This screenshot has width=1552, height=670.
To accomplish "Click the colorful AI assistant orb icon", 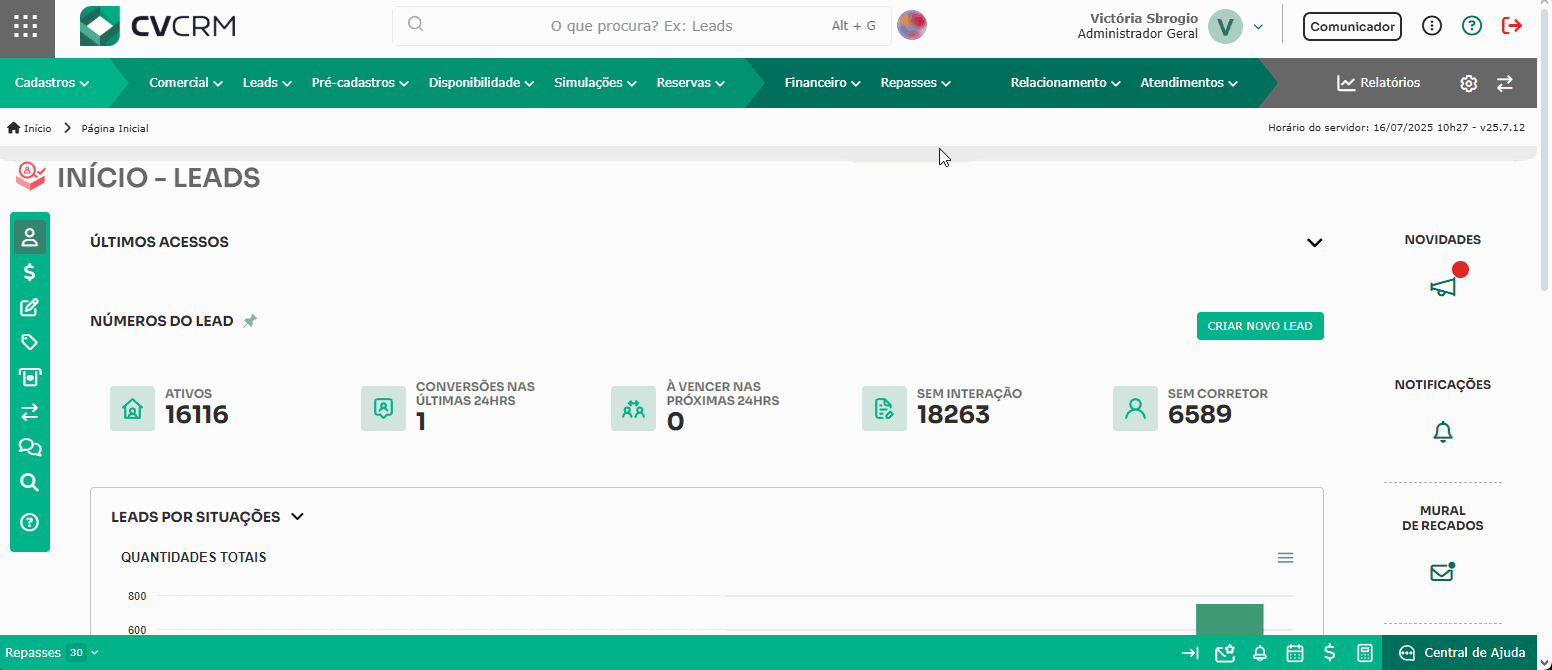I will pyautogui.click(x=912, y=25).
